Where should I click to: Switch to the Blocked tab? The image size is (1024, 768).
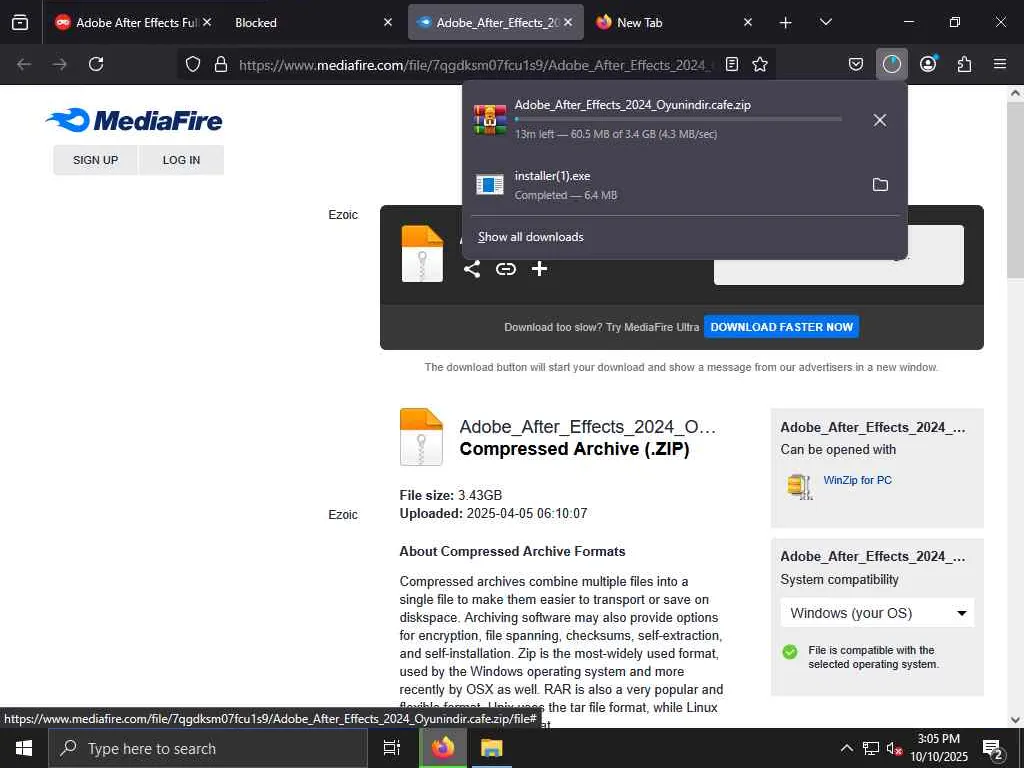pyautogui.click(x=313, y=22)
